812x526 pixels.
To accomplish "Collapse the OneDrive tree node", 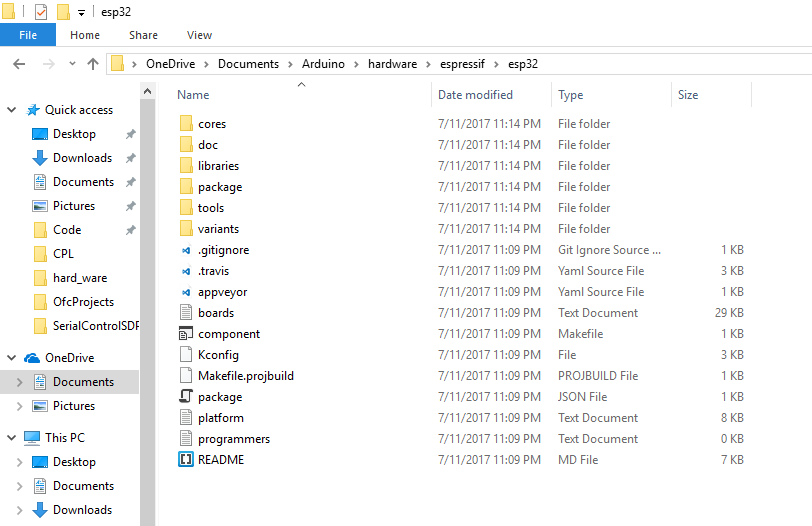I will (x=11, y=358).
